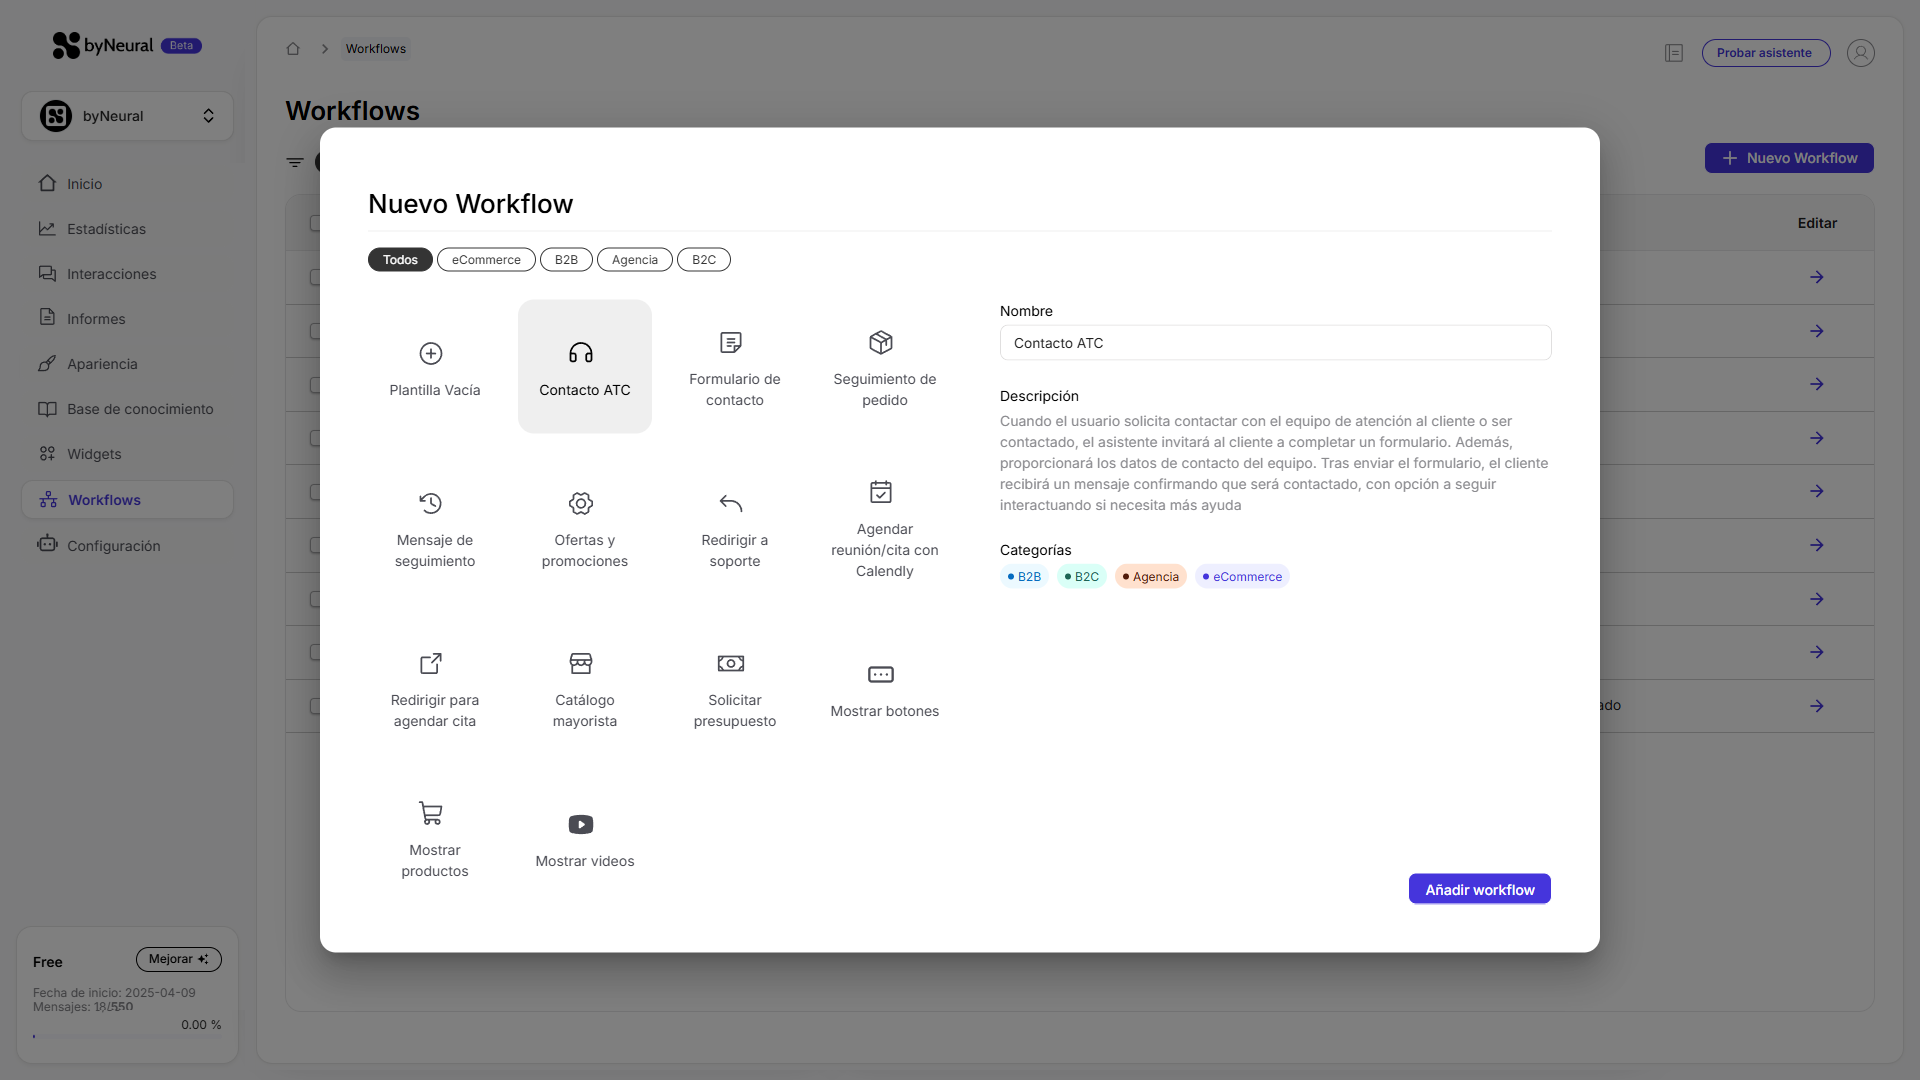Filter templates by eCommerce category
Screen dimensions: 1920x1080
pyautogui.click(x=486, y=260)
